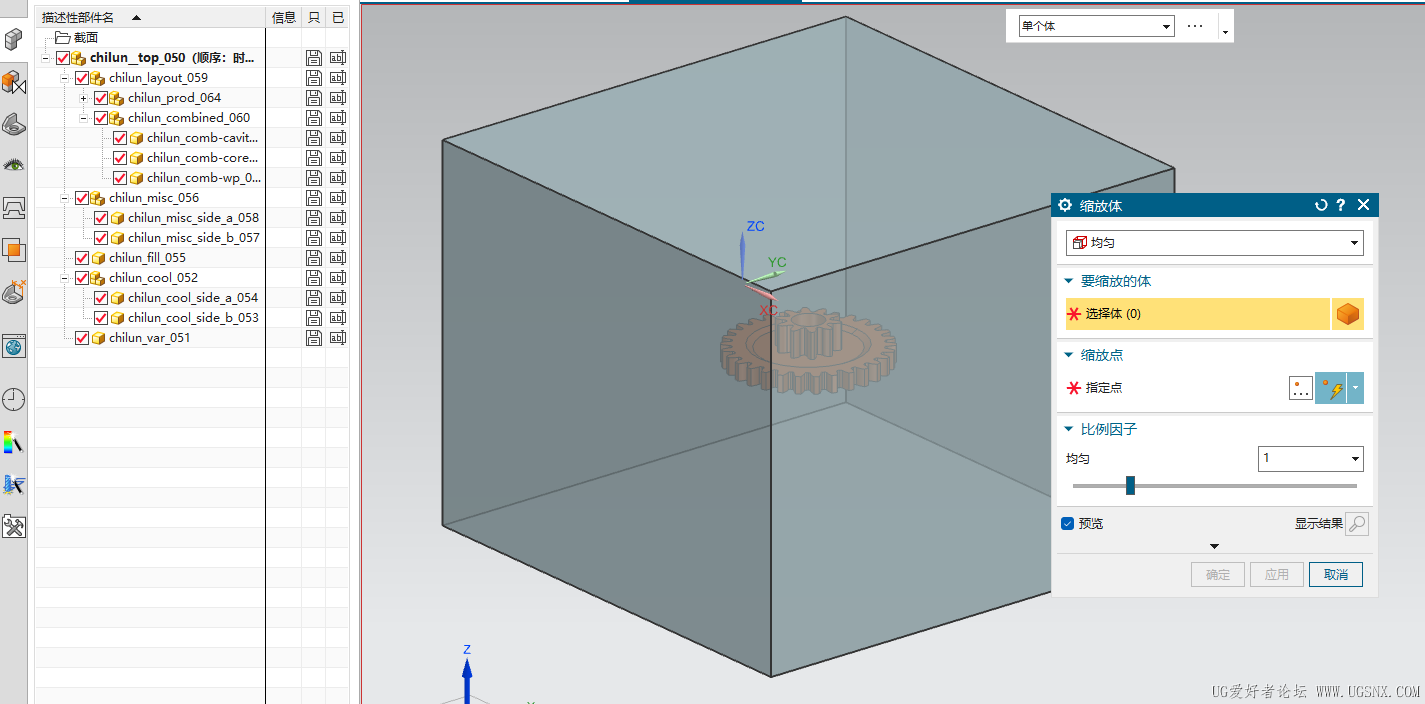Viewport: 1425px width, 704px height.
Task: Open the Point Dialog icon
Action: pyautogui.click(x=1300, y=388)
